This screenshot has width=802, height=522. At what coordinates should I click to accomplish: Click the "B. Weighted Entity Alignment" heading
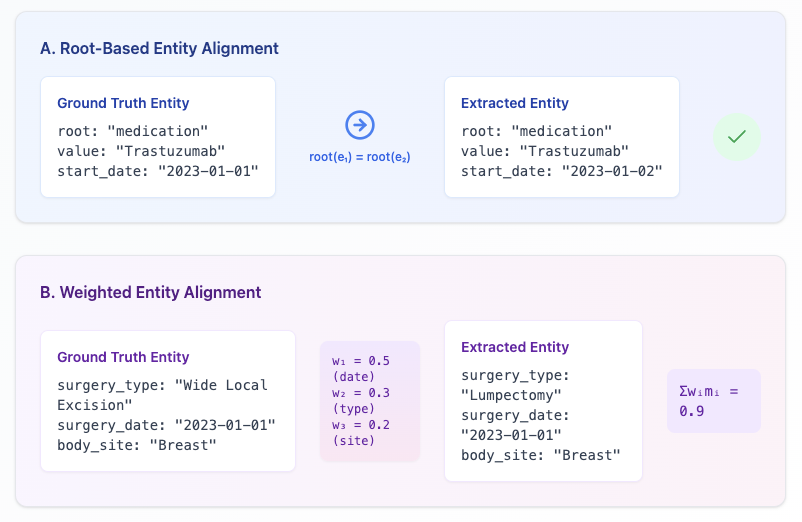150,293
